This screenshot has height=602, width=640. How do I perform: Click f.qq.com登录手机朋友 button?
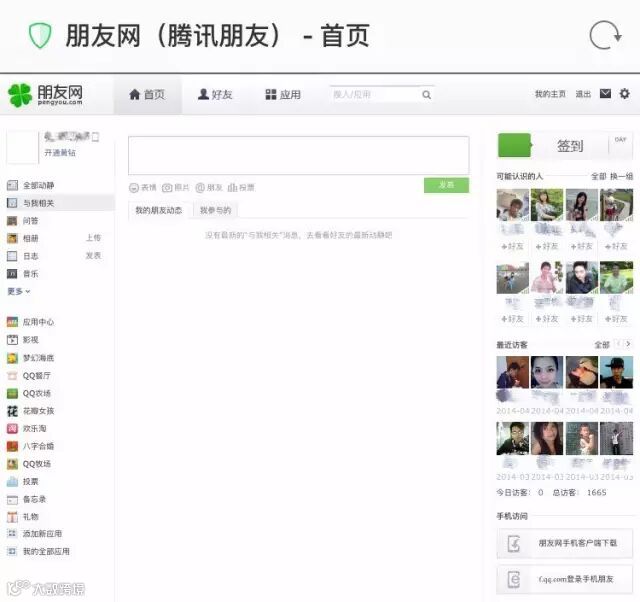tap(565, 579)
